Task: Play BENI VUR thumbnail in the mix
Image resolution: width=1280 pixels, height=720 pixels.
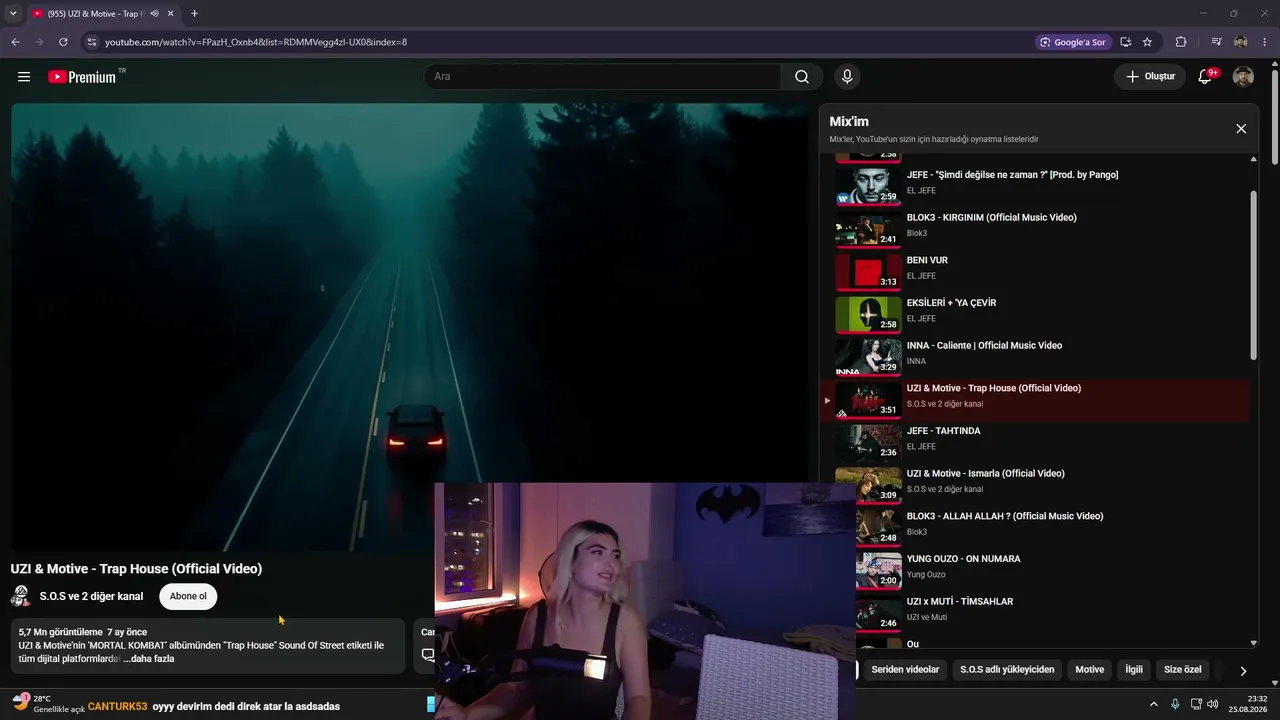Action: 868,271
